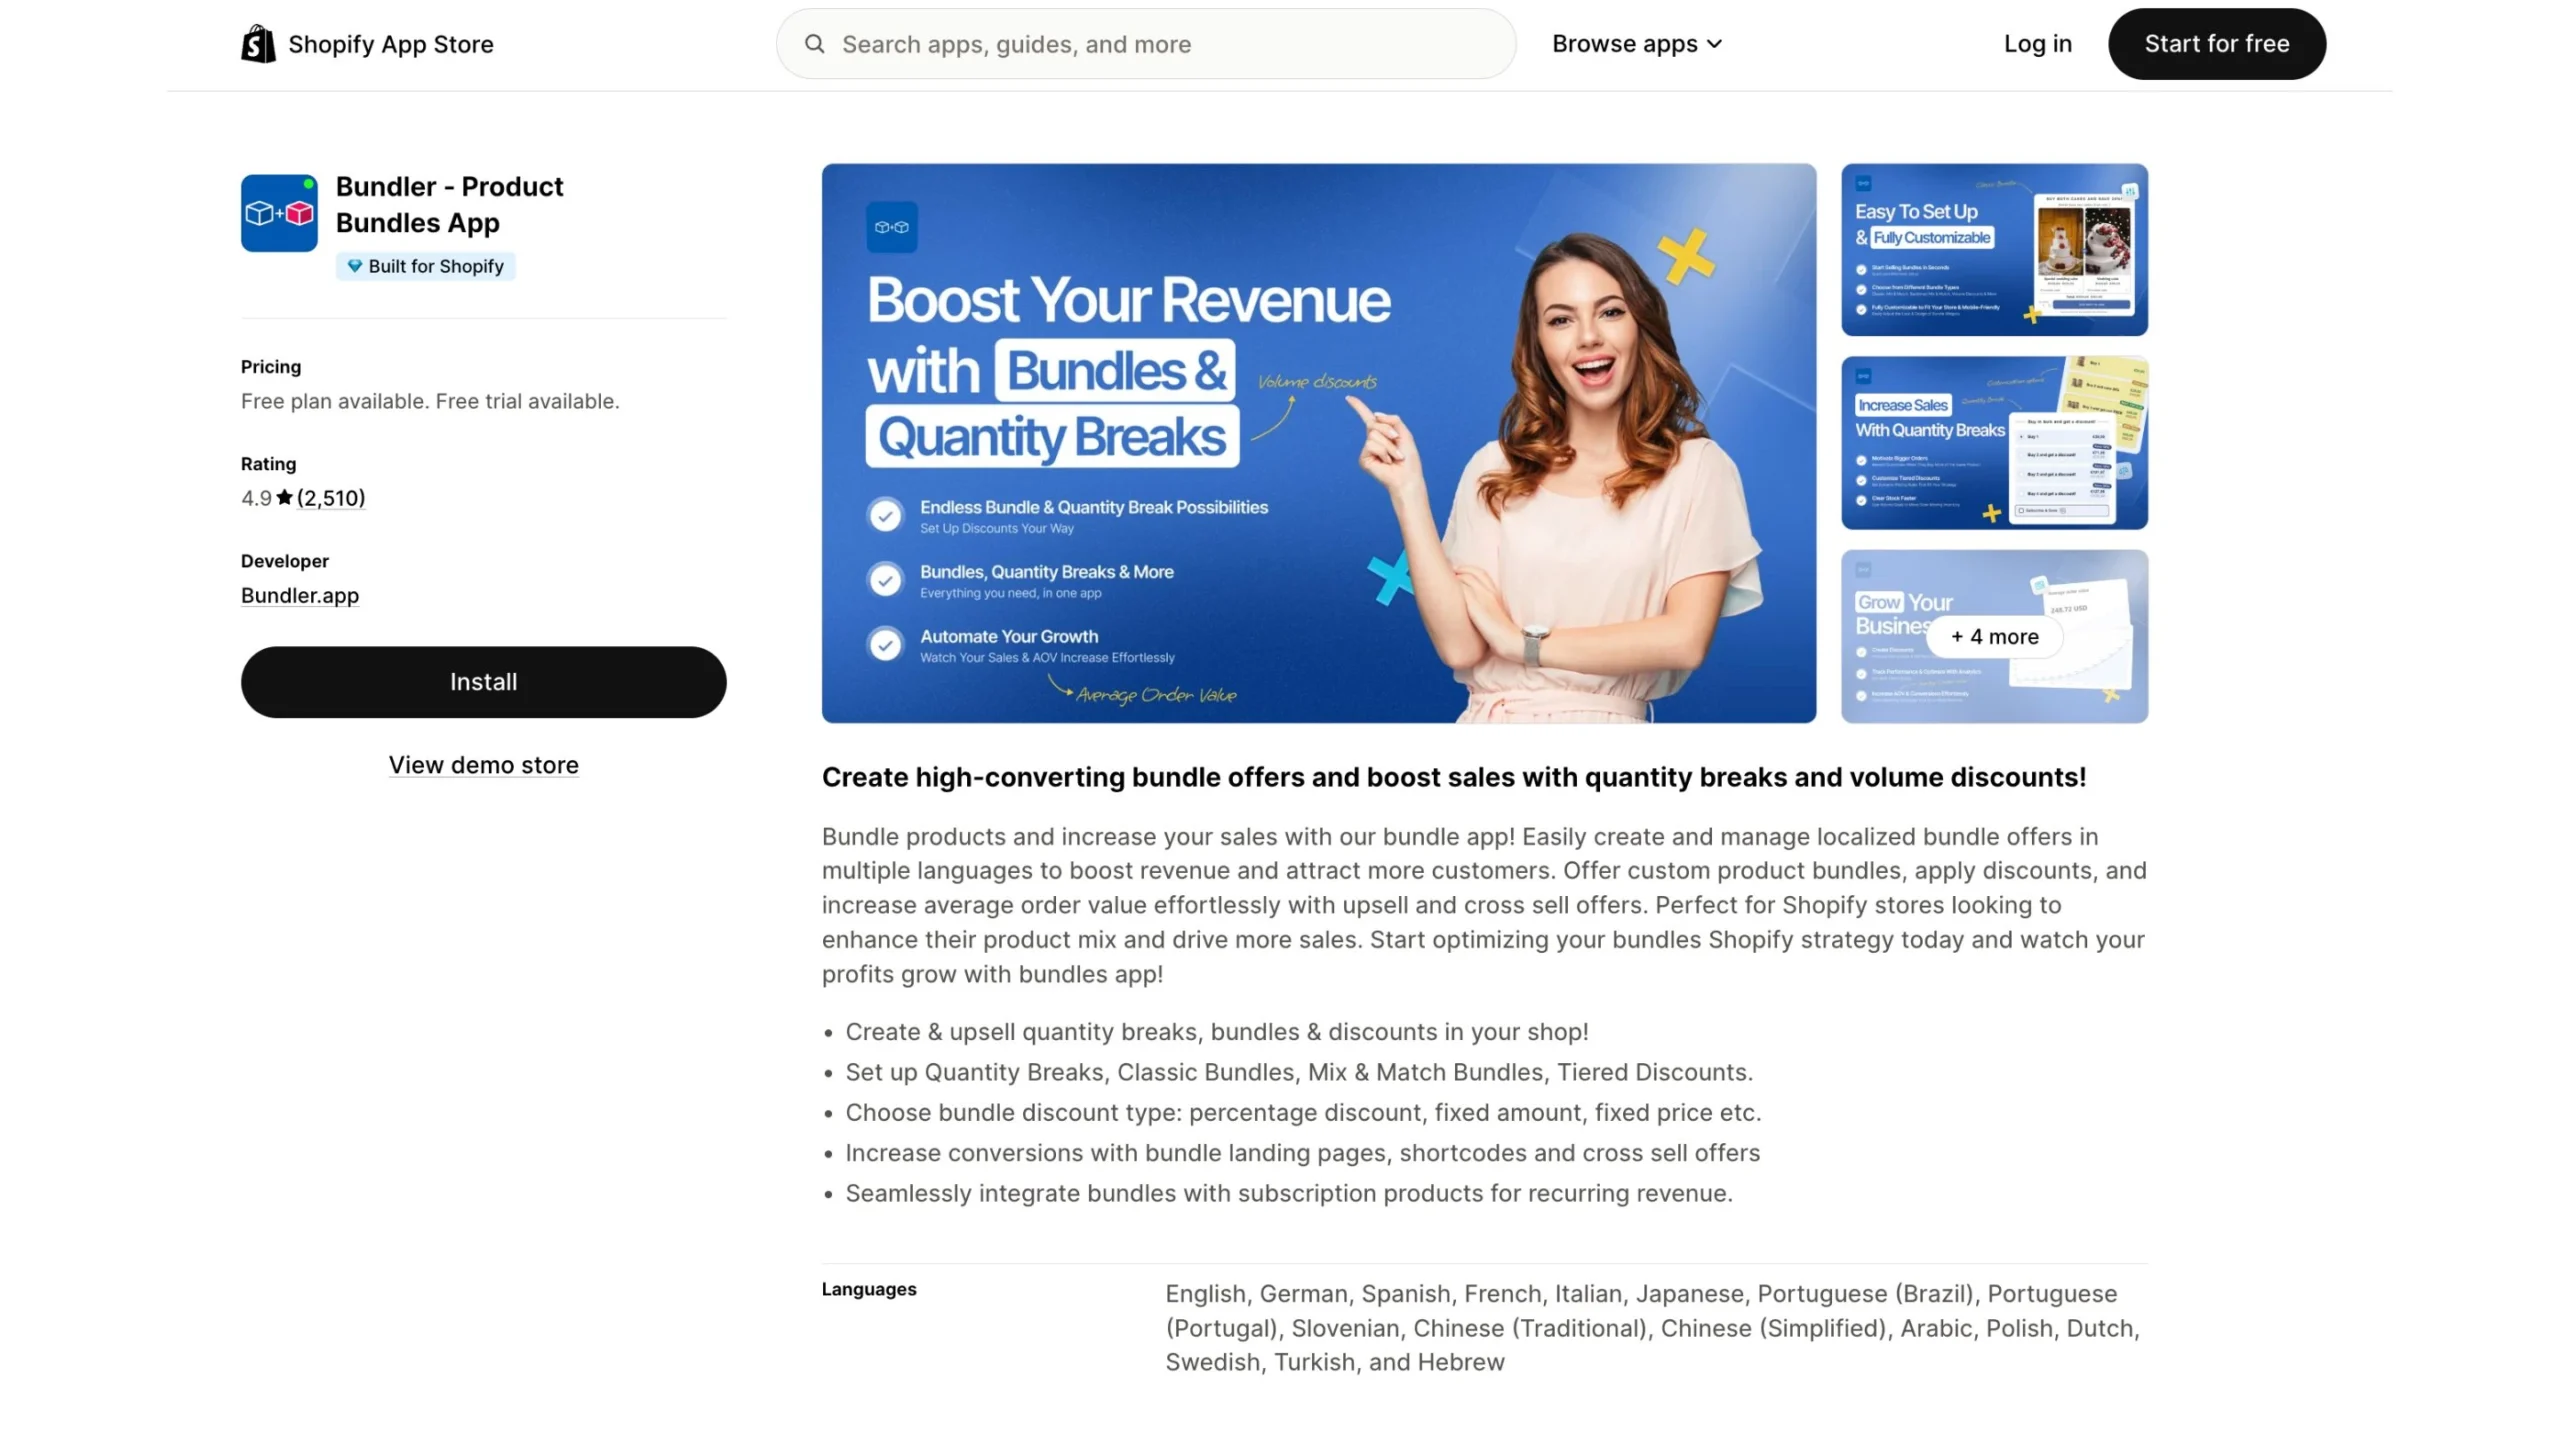Screen dimensions: 2560x1440
Task: Click the bullet about subscription products
Action: (x=1289, y=1194)
